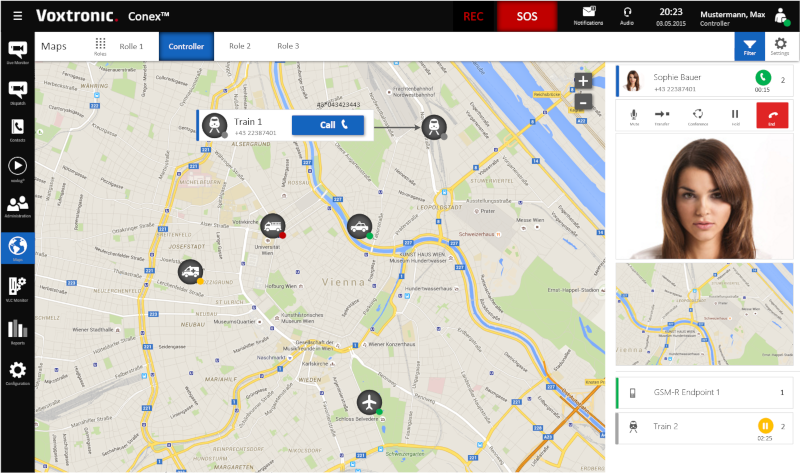Click the Sophie Bauer phone number +43 22387401
This screenshot has width=800, height=473.
[x=674, y=89]
